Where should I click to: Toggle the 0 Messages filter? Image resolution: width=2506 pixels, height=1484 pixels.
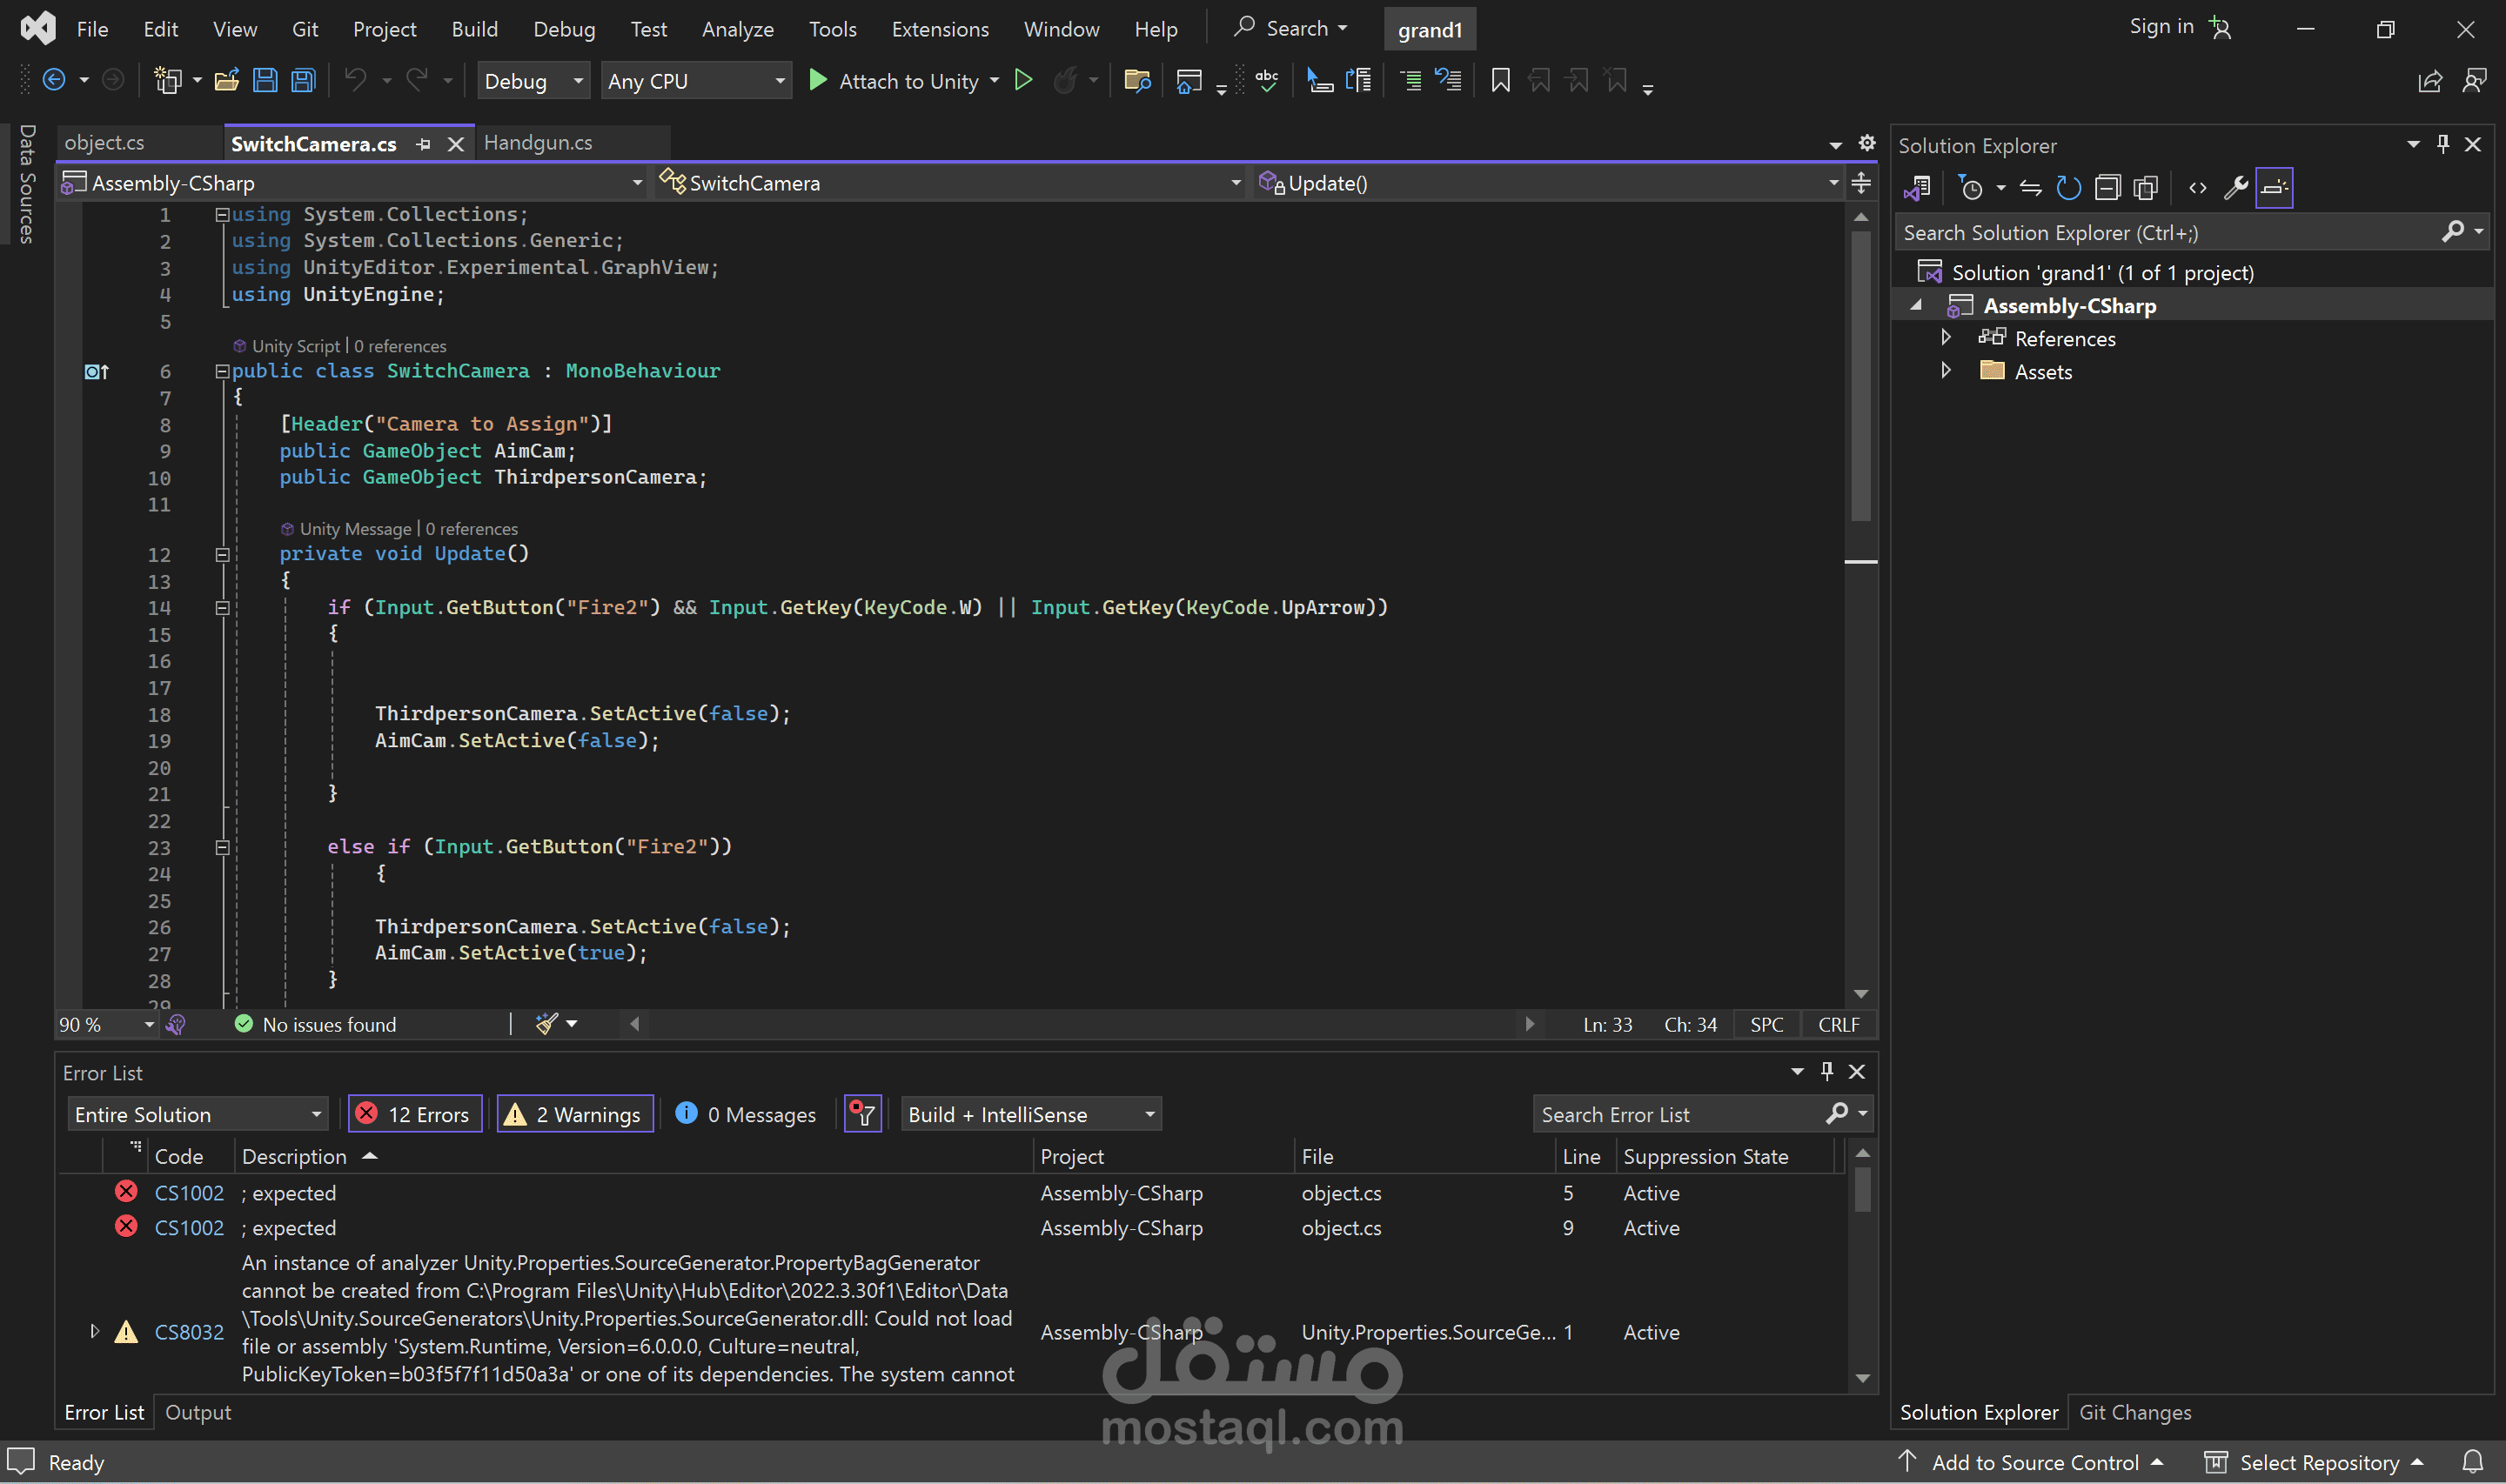746,1114
